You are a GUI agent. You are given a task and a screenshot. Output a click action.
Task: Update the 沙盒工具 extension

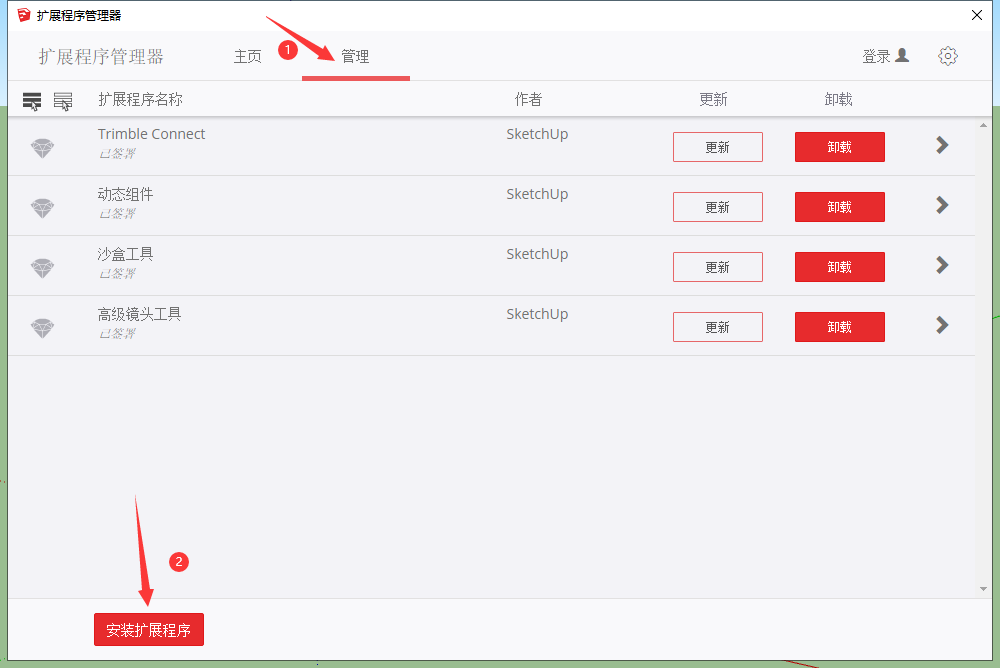pyautogui.click(x=717, y=267)
